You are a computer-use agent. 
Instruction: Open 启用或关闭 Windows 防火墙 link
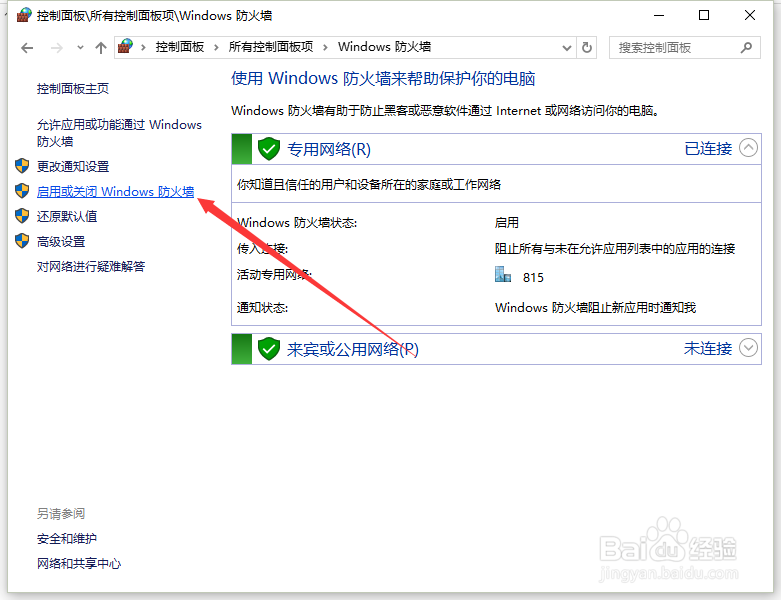click(x=116, y=191)
